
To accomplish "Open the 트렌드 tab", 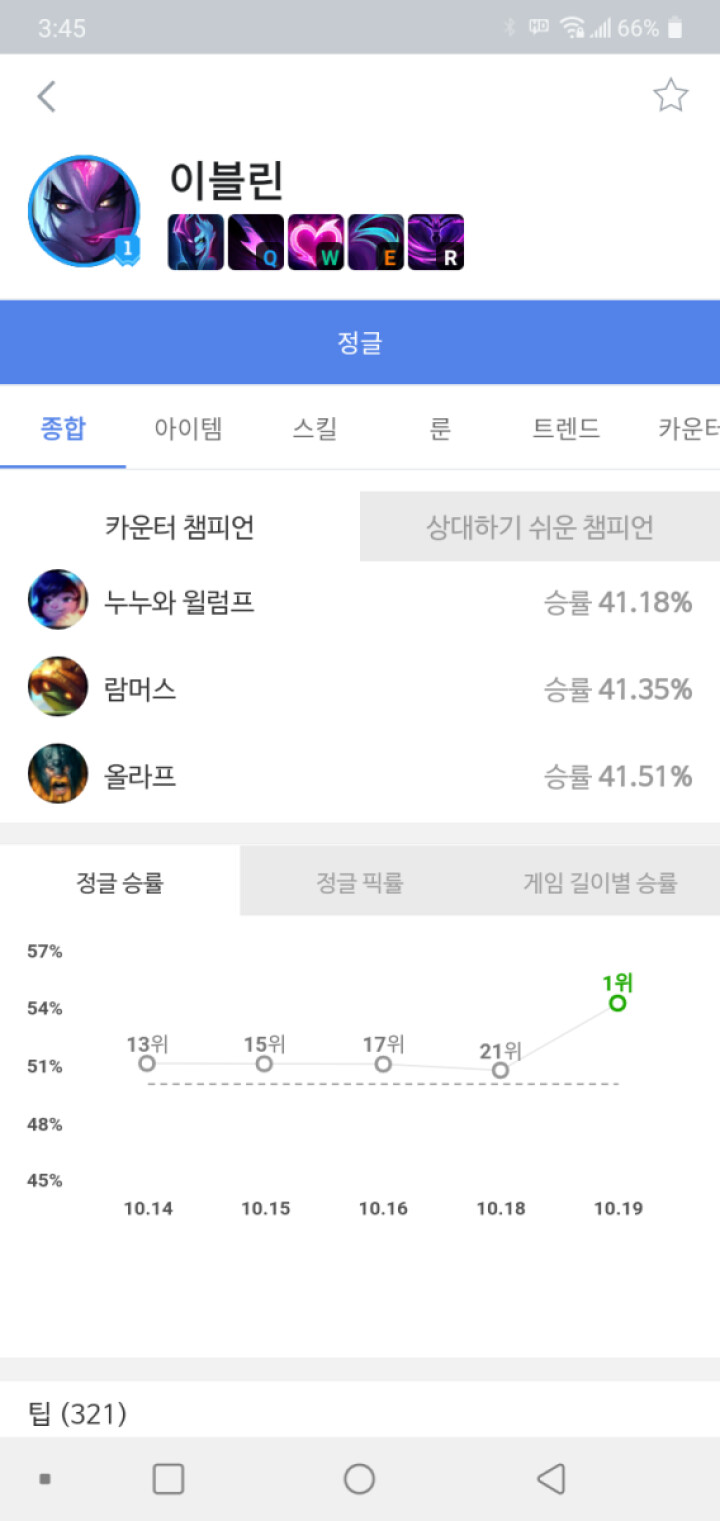I will (566, 429).
